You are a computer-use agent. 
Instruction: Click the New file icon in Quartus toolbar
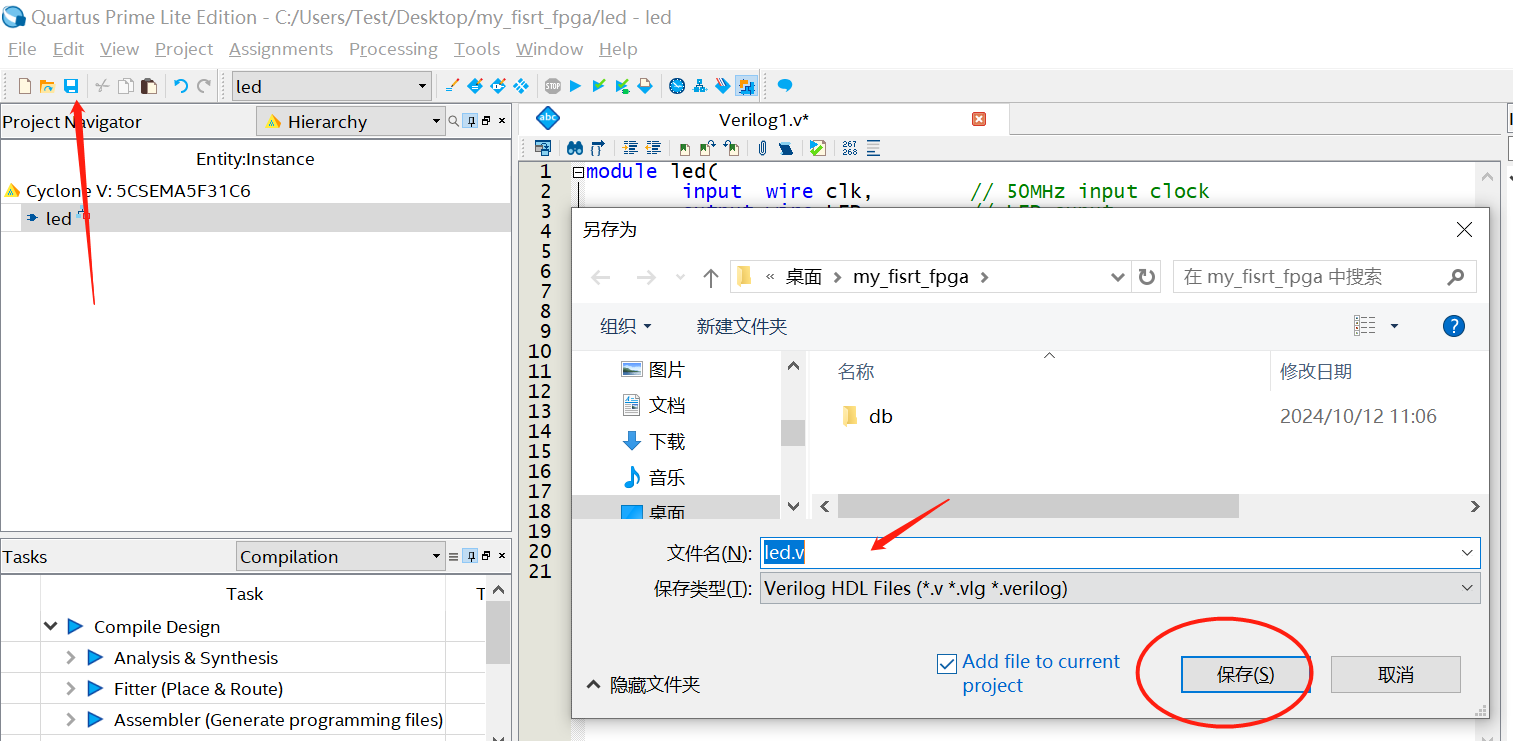pos(25,86)
